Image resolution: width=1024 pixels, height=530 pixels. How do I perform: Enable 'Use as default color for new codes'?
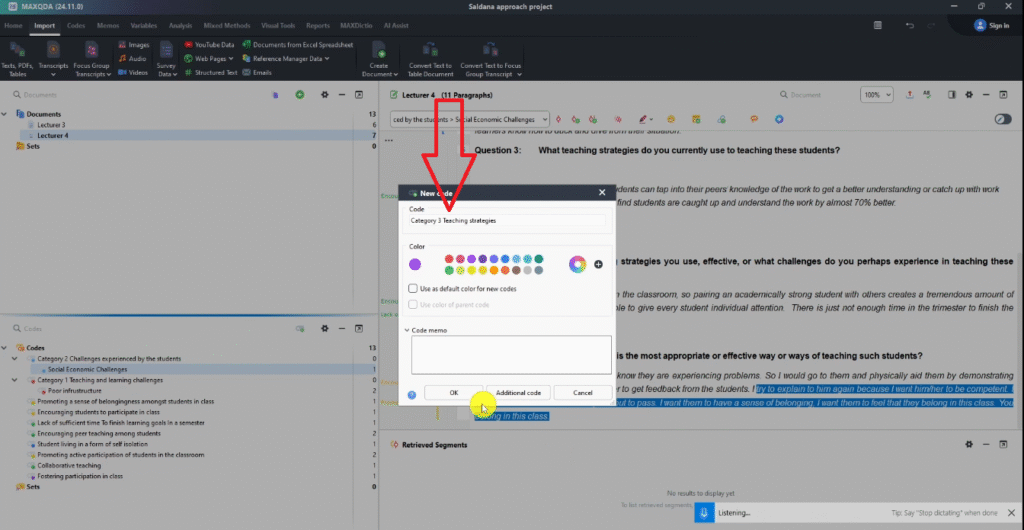click(x=414, y=288)
